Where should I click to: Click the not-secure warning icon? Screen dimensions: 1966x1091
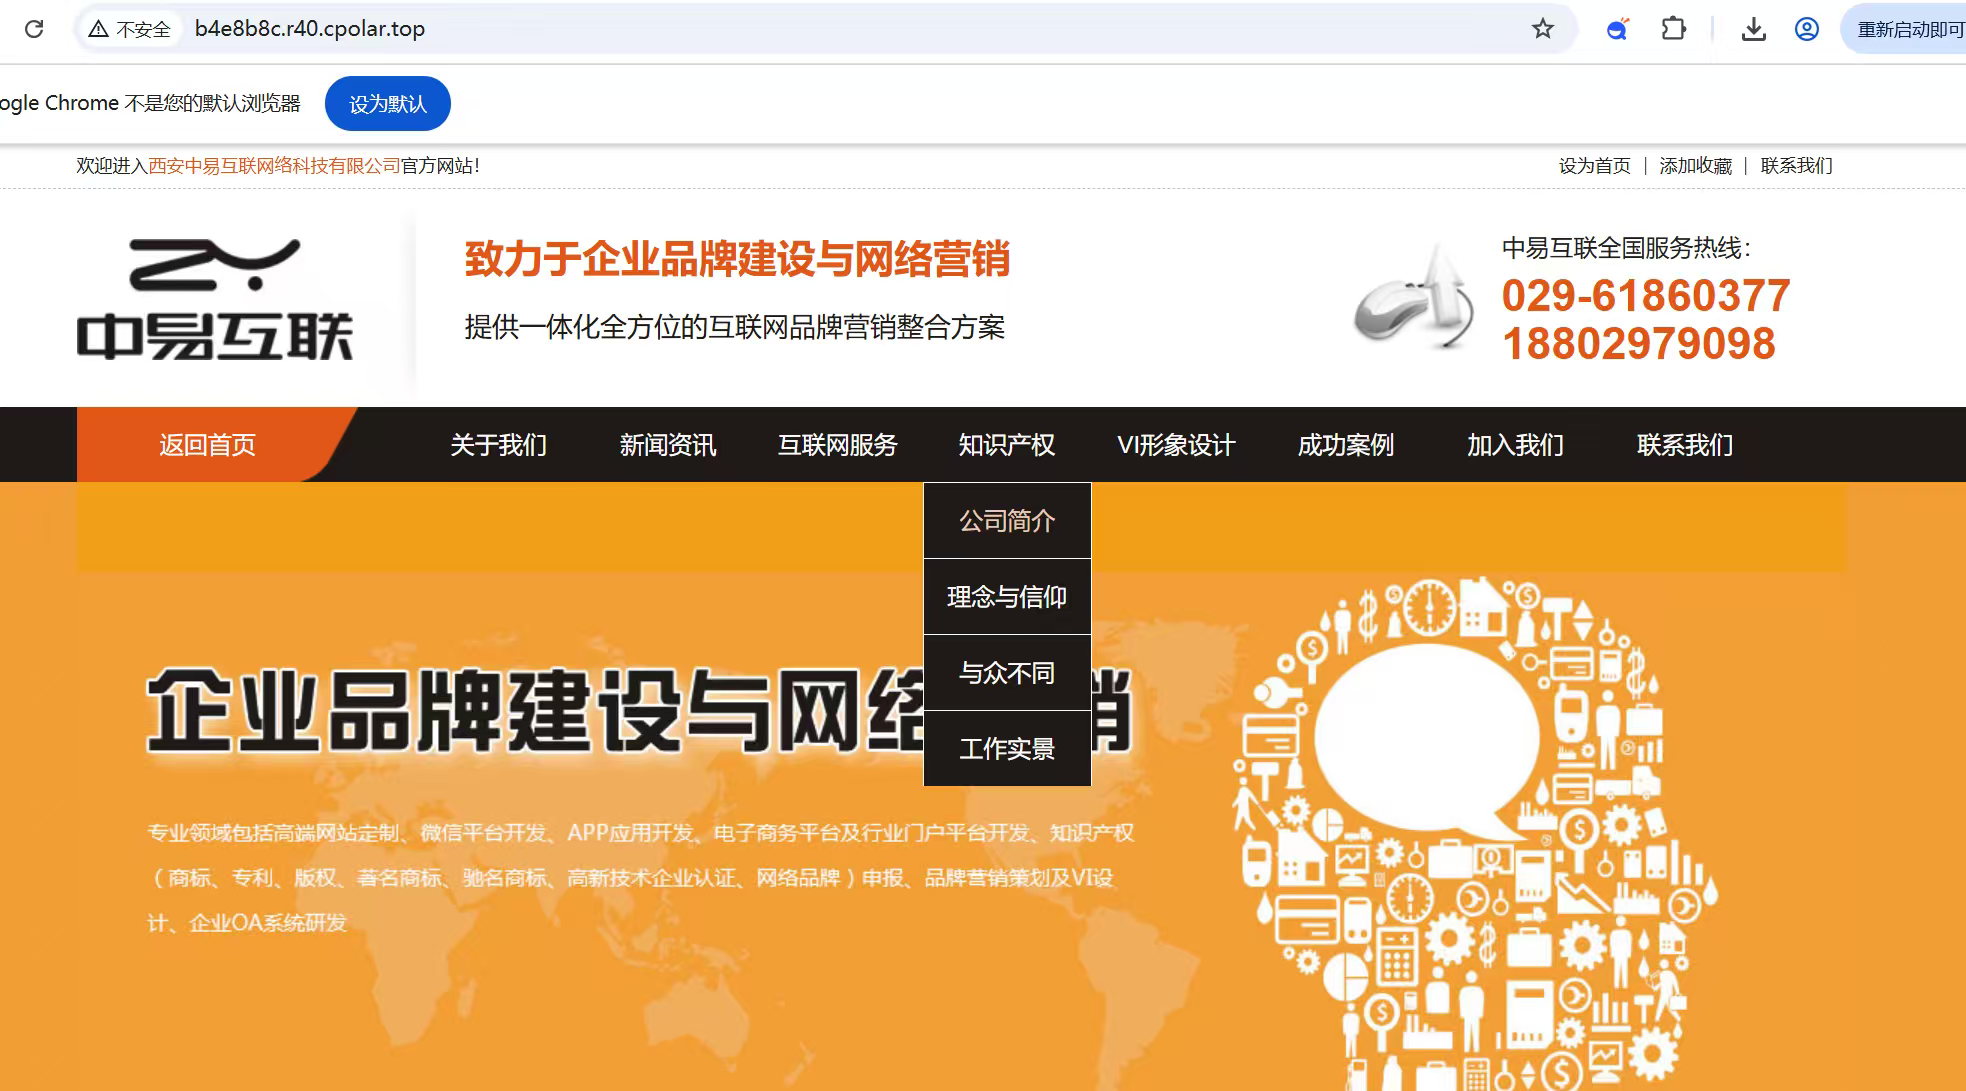click(98, 29)
